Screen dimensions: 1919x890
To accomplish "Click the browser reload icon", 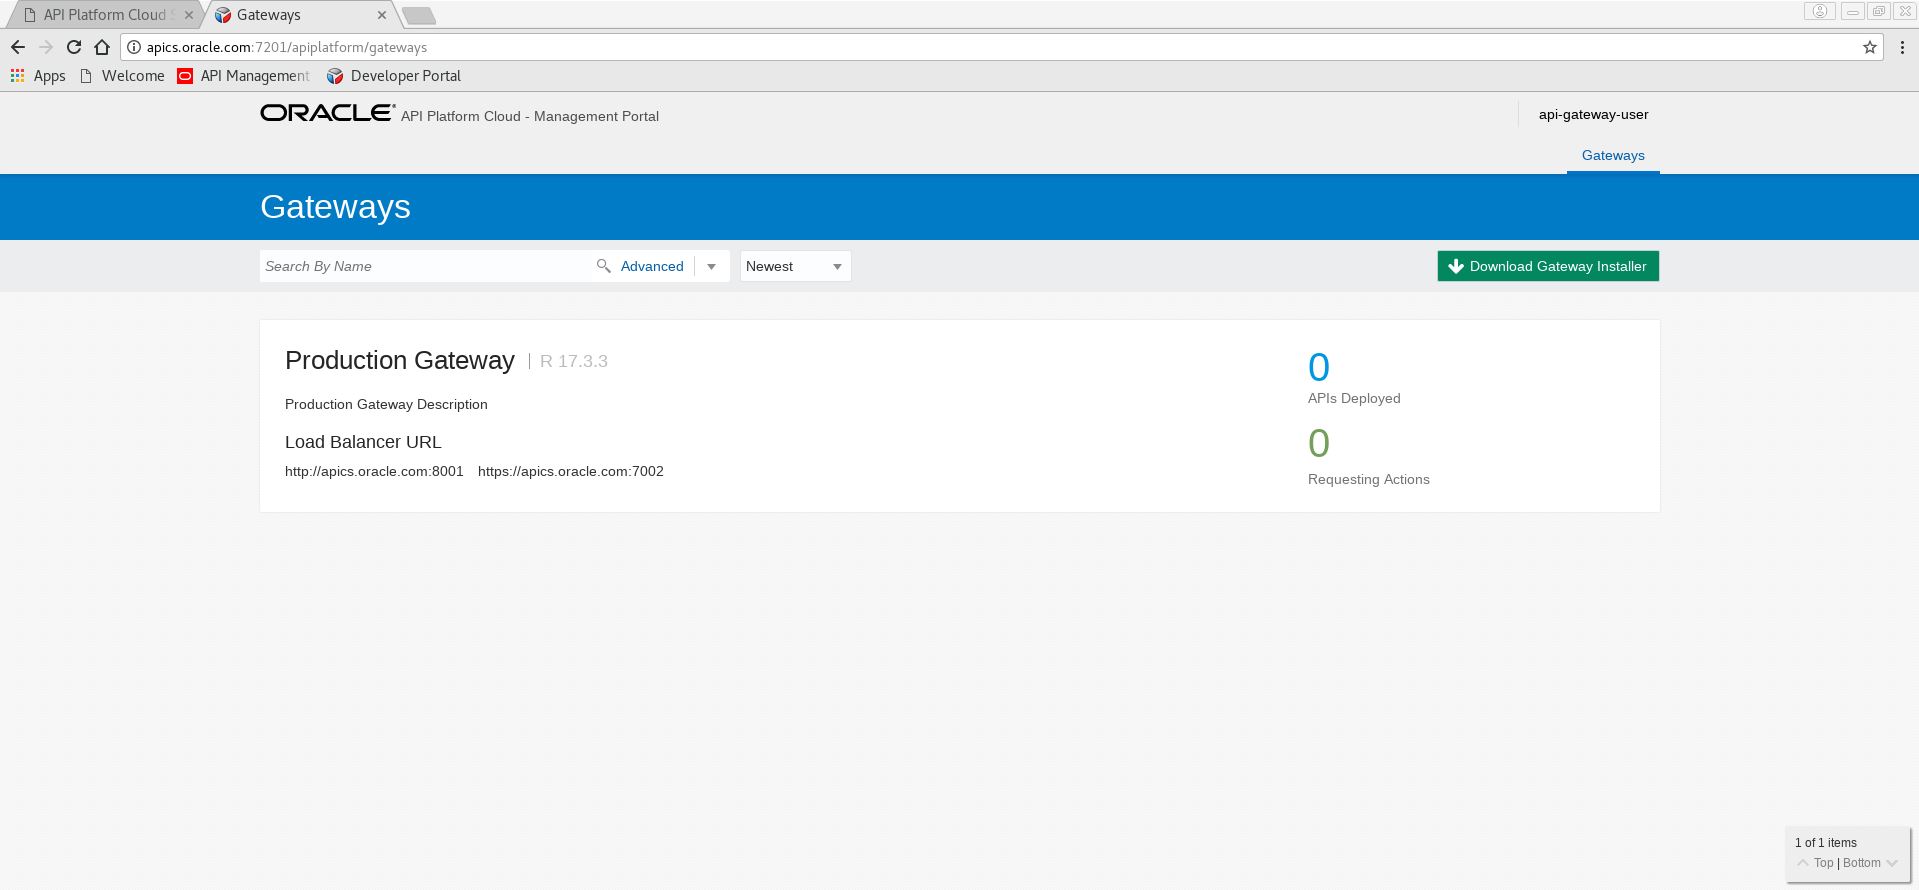I will click(x=74, y=47).
